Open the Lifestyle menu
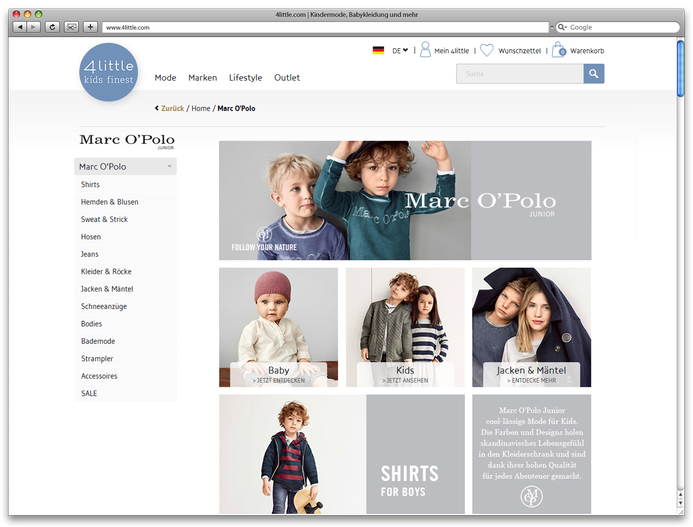Viewport: 693px width, 527px height. [245, 78]
